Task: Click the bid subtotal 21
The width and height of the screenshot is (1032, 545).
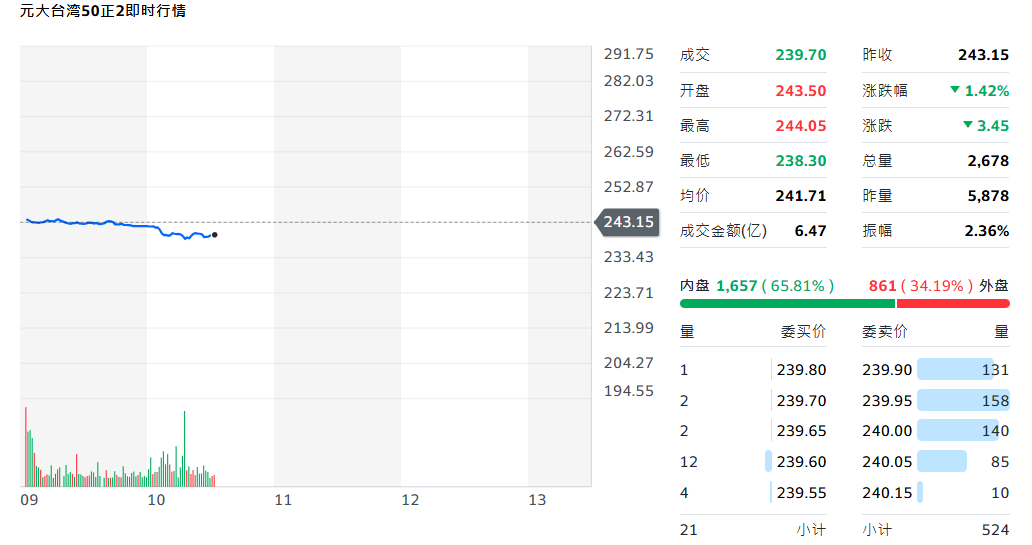Action: point(688,529)
